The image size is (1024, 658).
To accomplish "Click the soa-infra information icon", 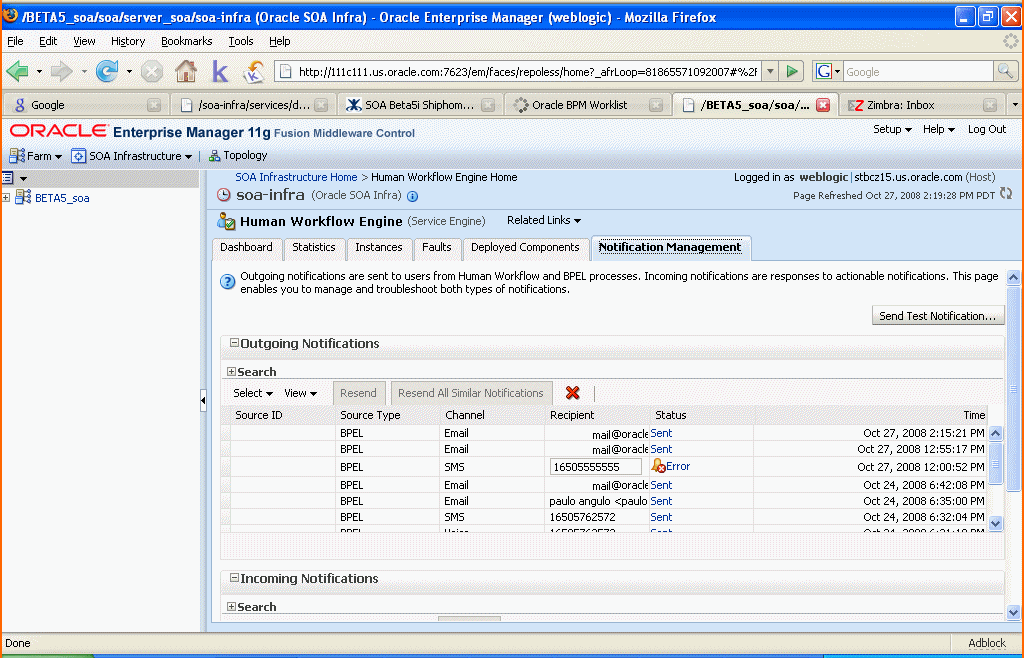I will click(413, 196).
